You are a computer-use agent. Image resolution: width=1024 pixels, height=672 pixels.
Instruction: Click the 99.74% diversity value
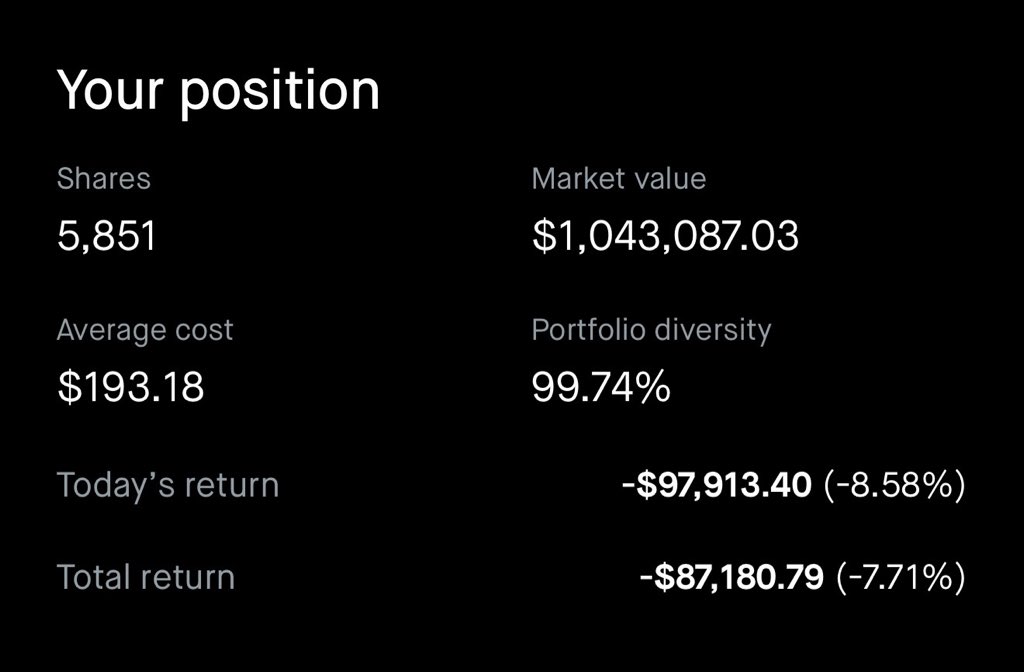point(601,387)
